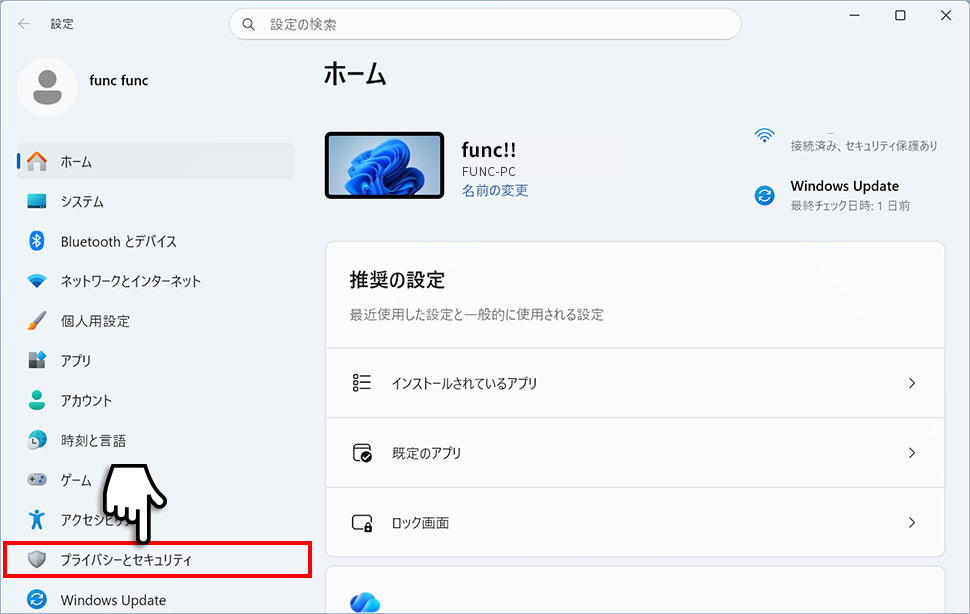Minimize the settings window
The image size is (970, 614).
point(855,15)
